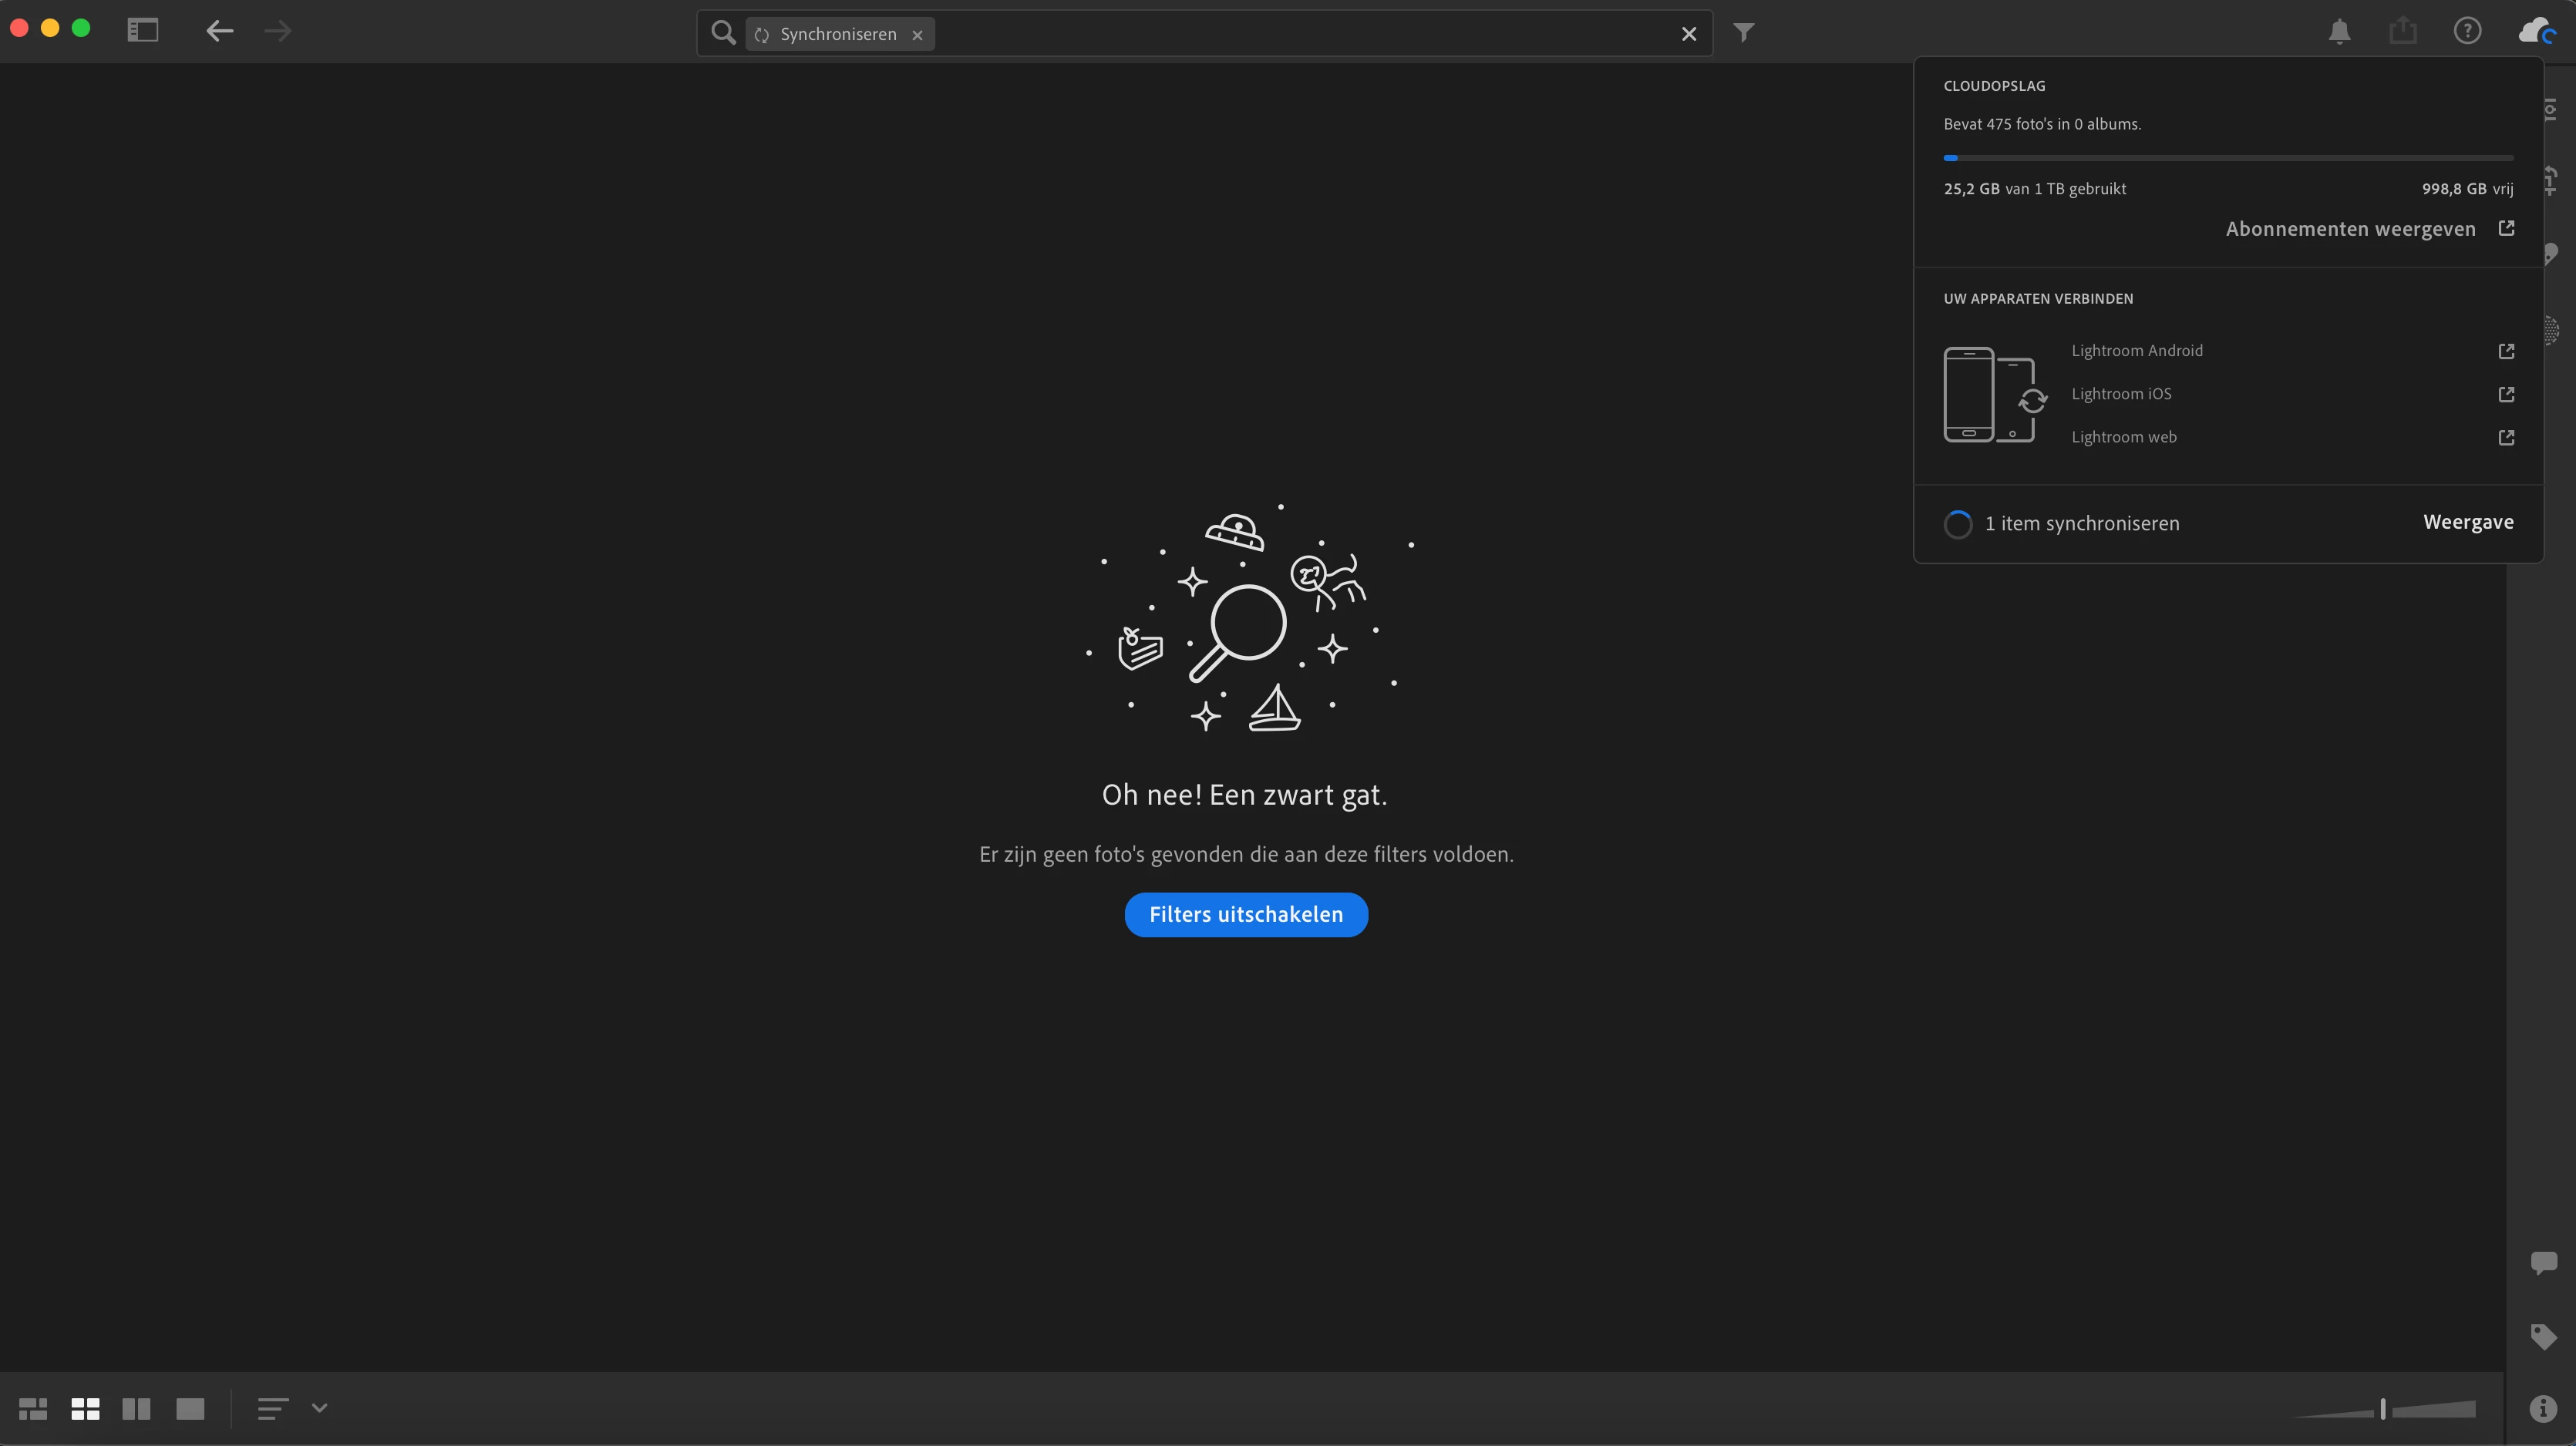
Task: Open notifications bell icon
Action: (x=2339, y=32)
